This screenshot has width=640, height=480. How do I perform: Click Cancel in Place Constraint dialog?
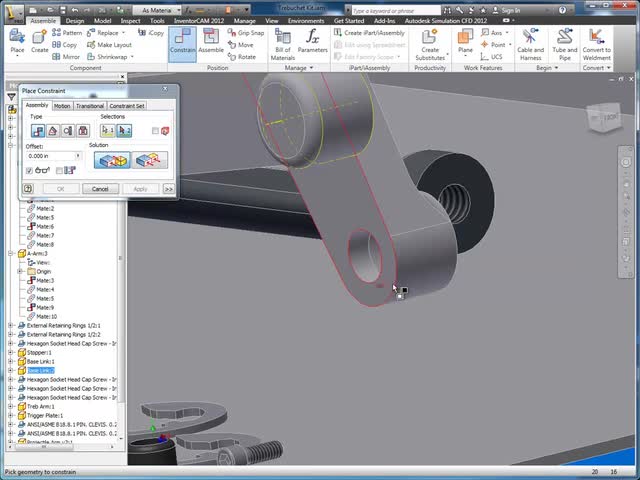pos(100,189)
